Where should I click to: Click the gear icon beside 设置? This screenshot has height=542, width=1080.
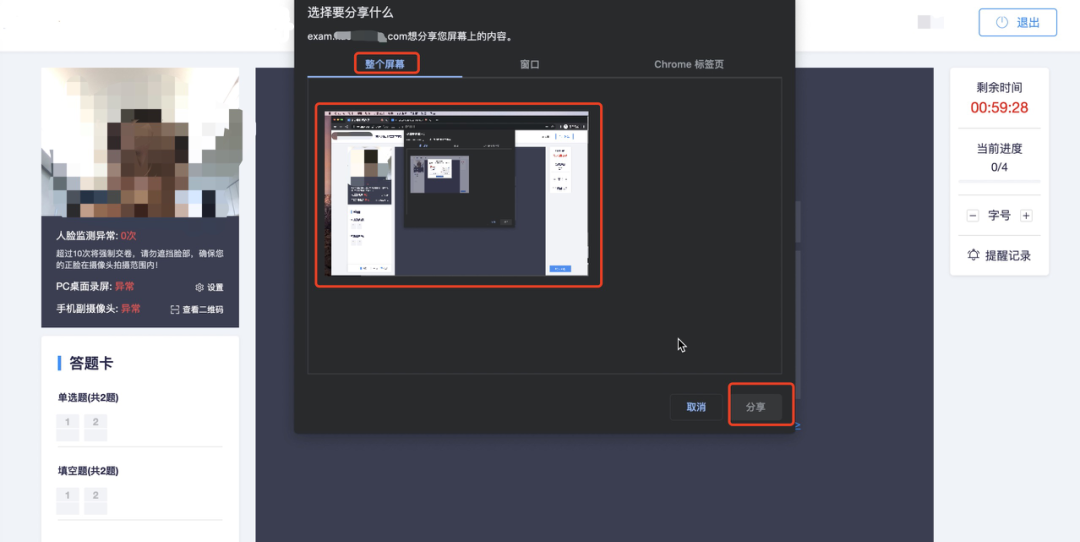tap(199, 288)
